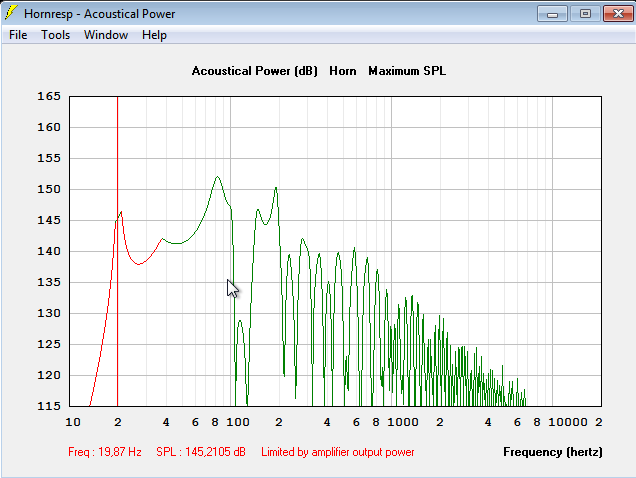Click the 'SPL : 145,2105 dB' readout

(x=201, y=452)
